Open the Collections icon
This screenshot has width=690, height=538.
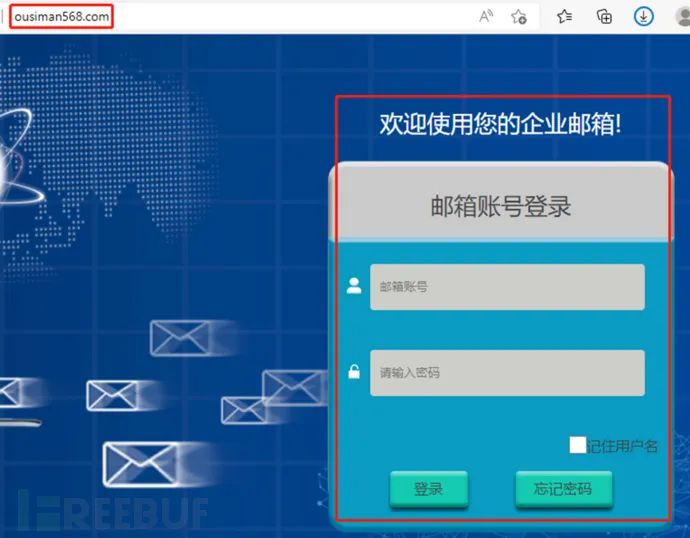tap(604, 17)
